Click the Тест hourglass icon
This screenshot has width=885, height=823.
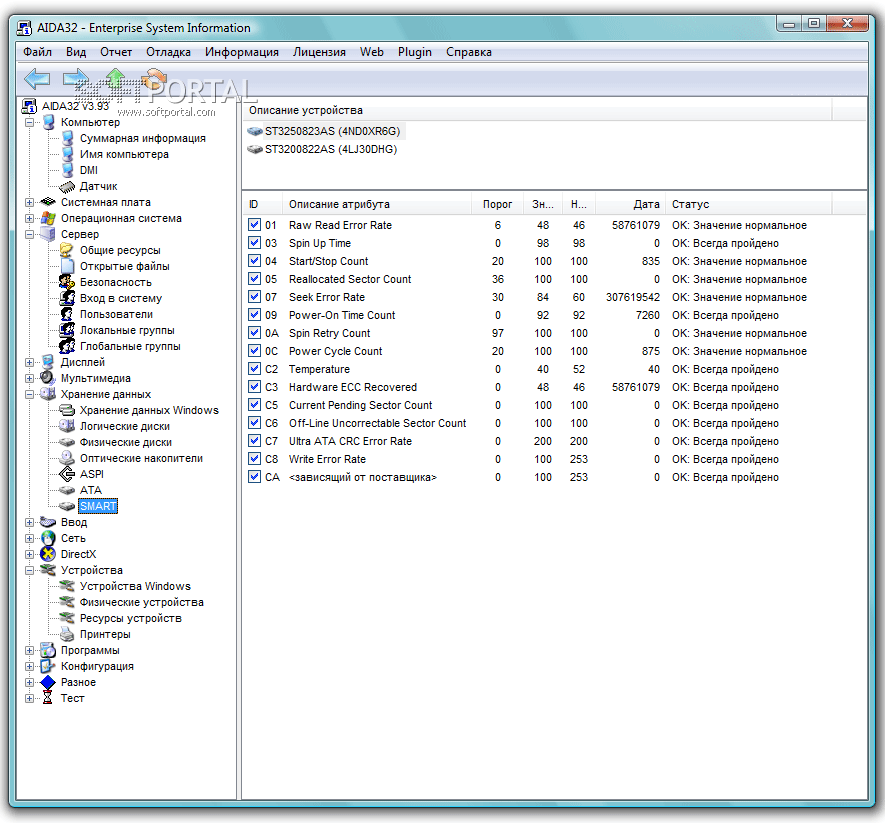click(x=49, y=698)
